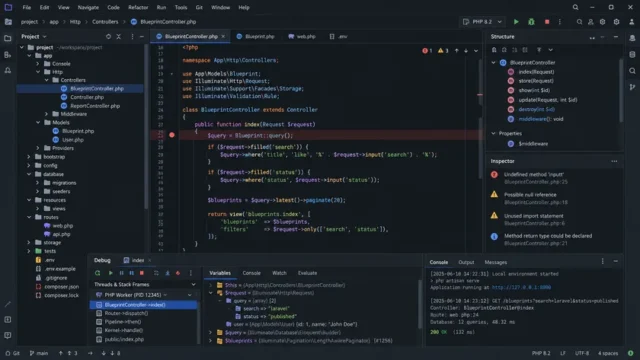This screenshot has width=640, height=360.
Task: Switch to the web.php editor tab
Action: tap(302, 36)
